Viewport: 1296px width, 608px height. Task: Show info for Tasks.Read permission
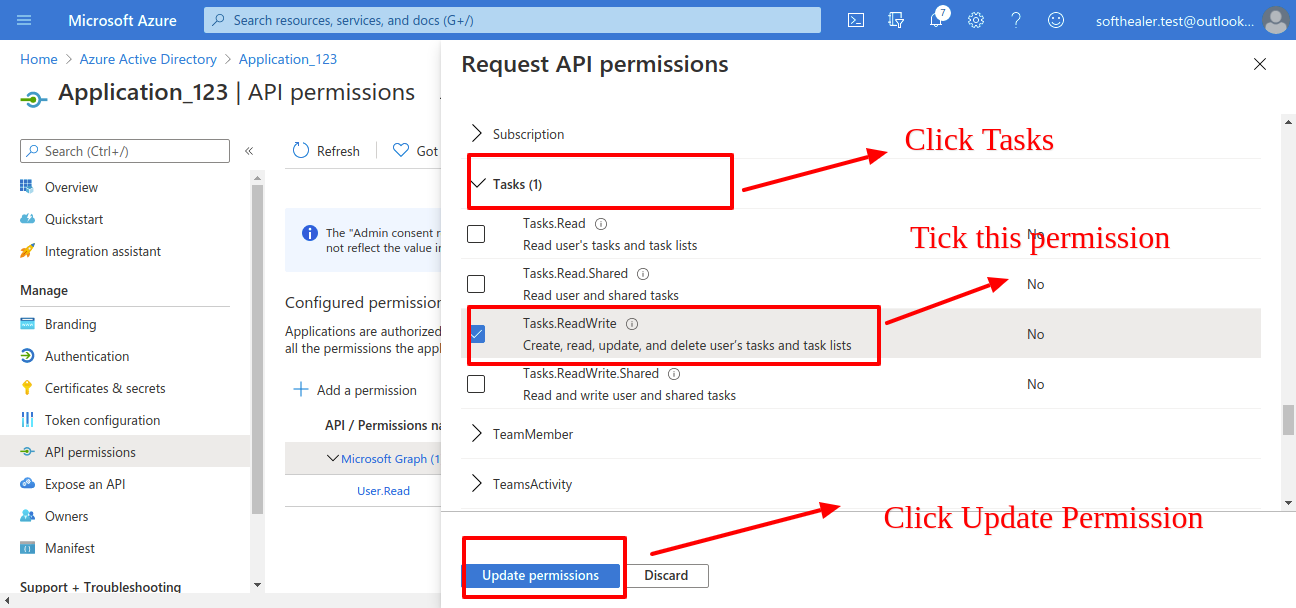[x=601, y=224]
